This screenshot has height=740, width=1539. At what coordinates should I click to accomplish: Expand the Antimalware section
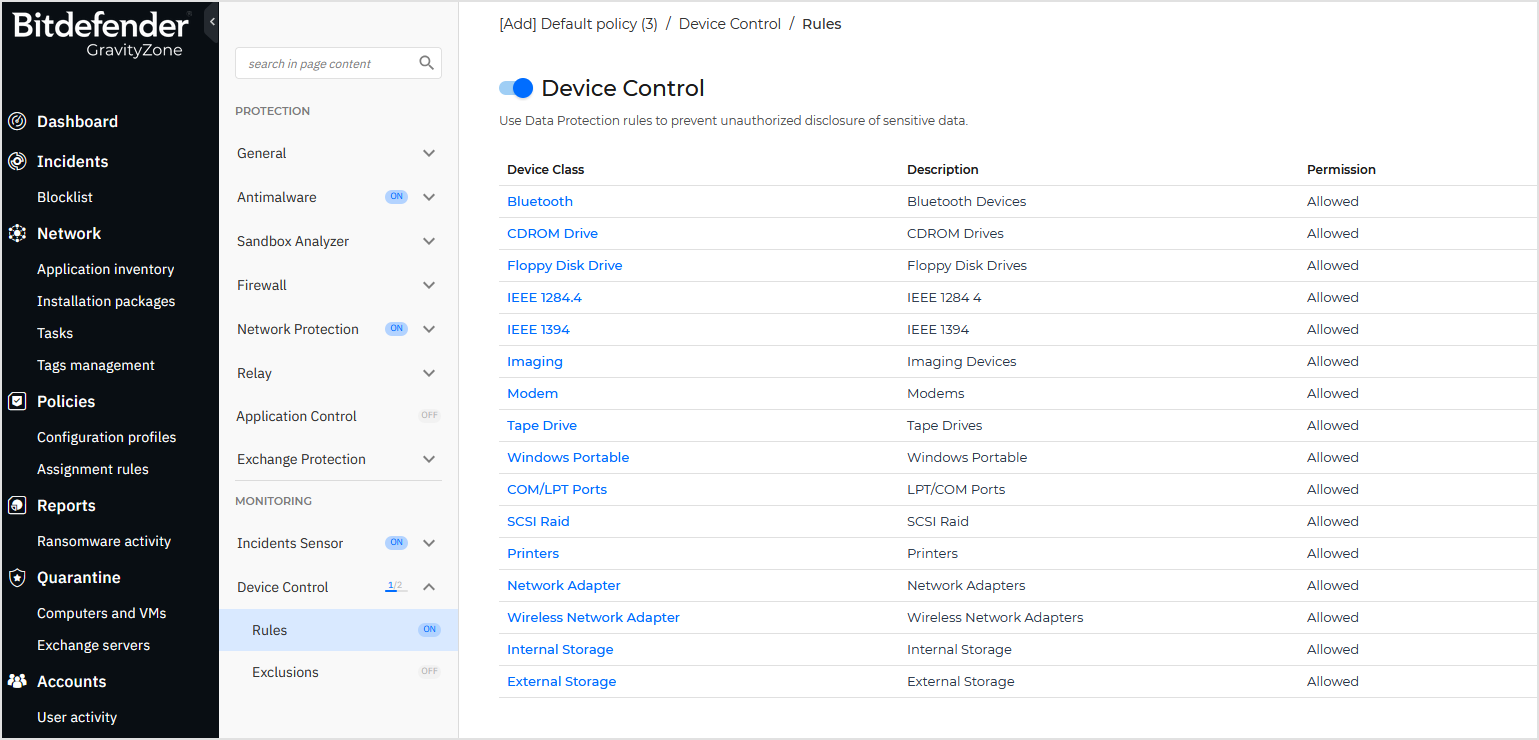[429, 196]
